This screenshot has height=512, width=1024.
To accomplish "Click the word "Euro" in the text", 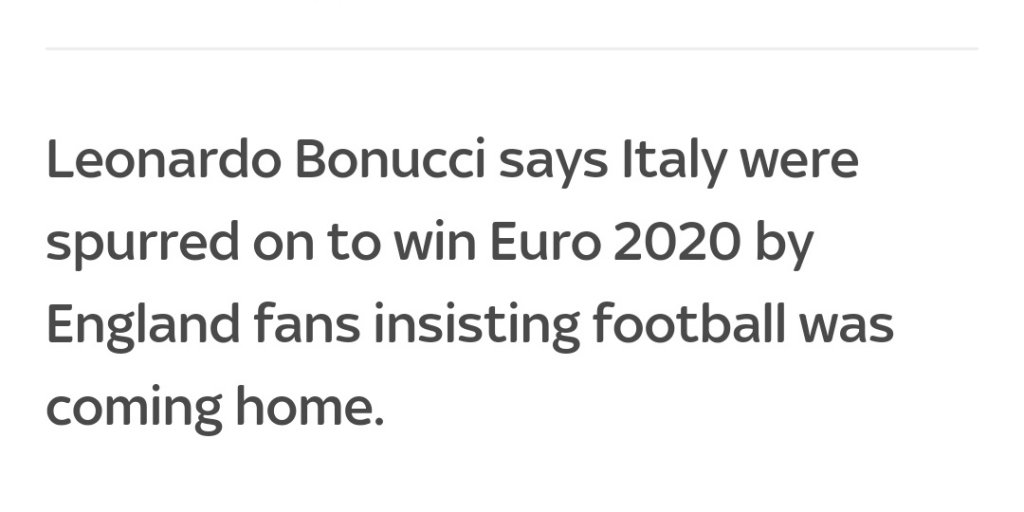I will click(x=545, y=242).
